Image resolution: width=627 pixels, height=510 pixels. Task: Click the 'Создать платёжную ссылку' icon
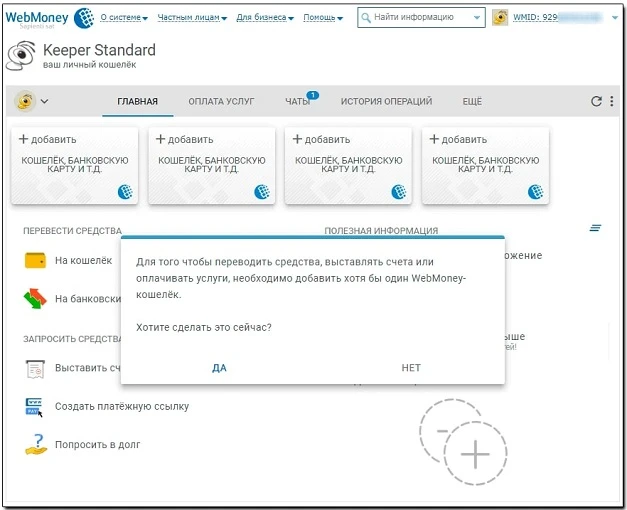tap(36, 406)
